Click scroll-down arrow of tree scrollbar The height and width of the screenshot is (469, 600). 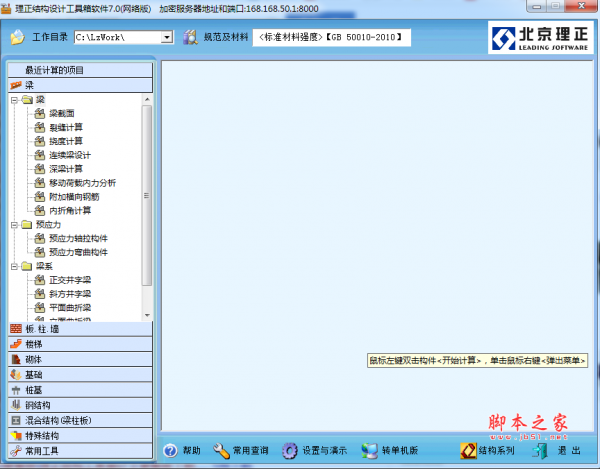(147, 315)
